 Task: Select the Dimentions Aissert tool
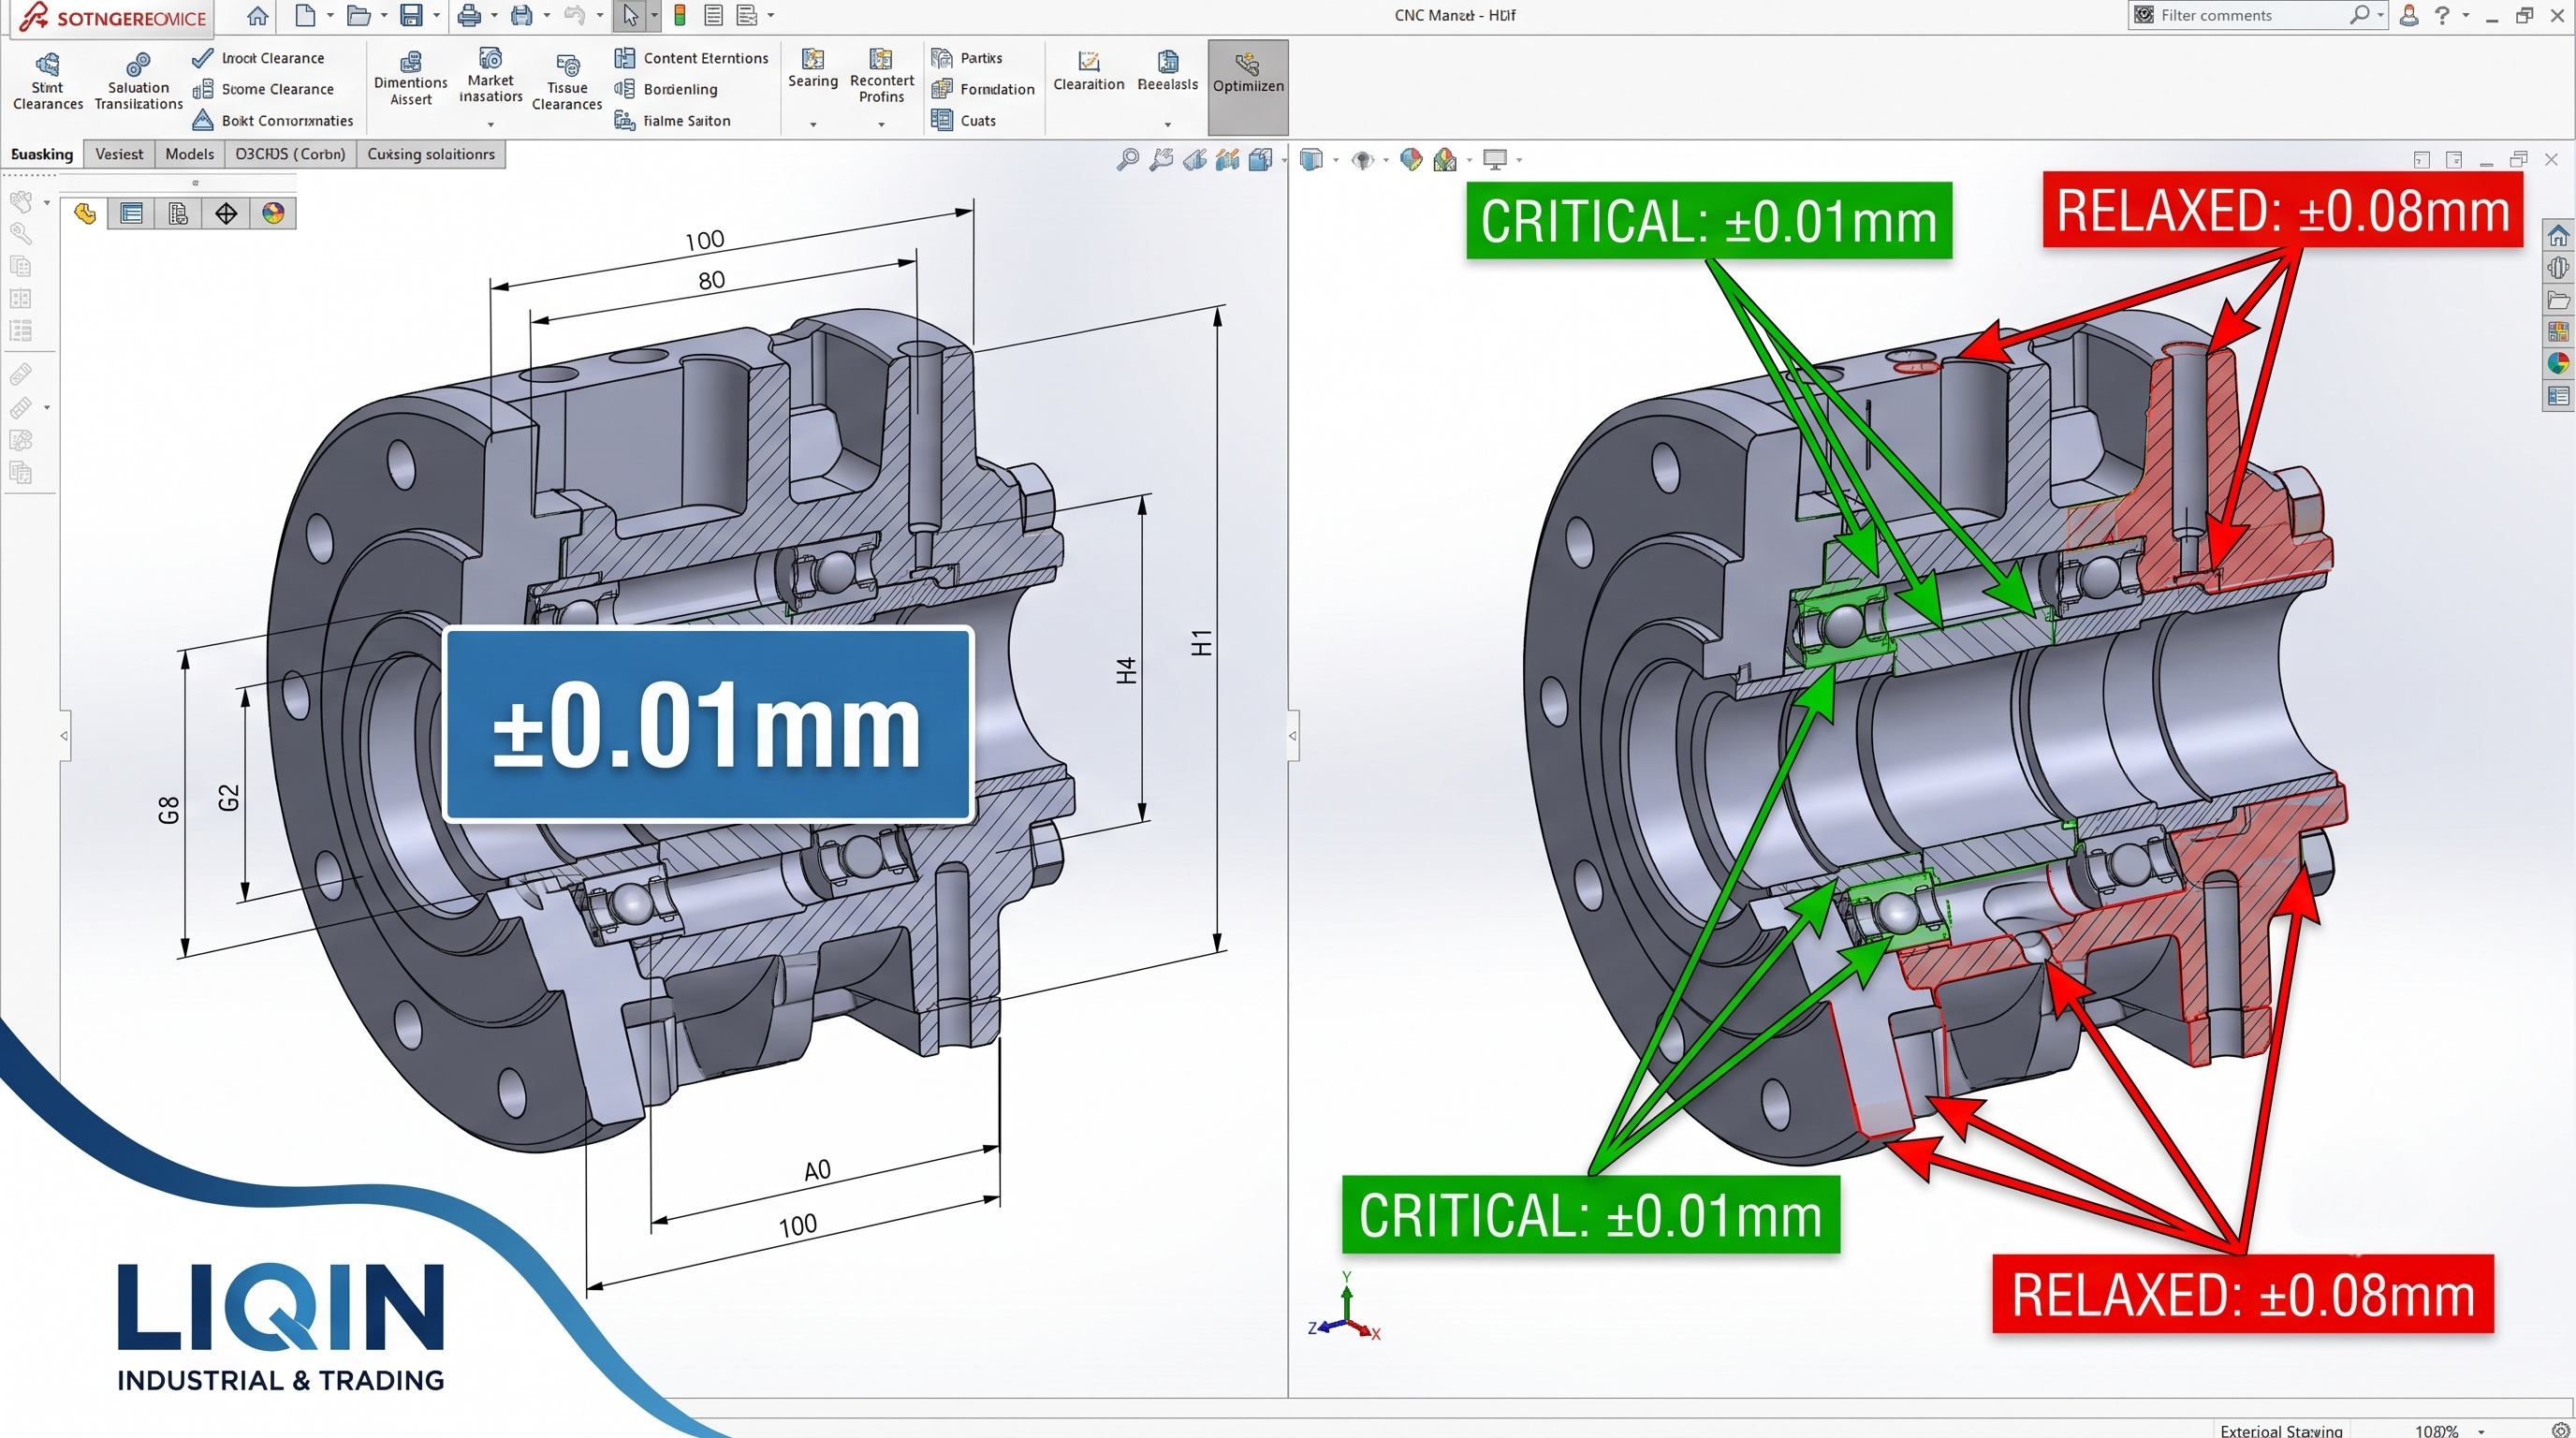410,79
